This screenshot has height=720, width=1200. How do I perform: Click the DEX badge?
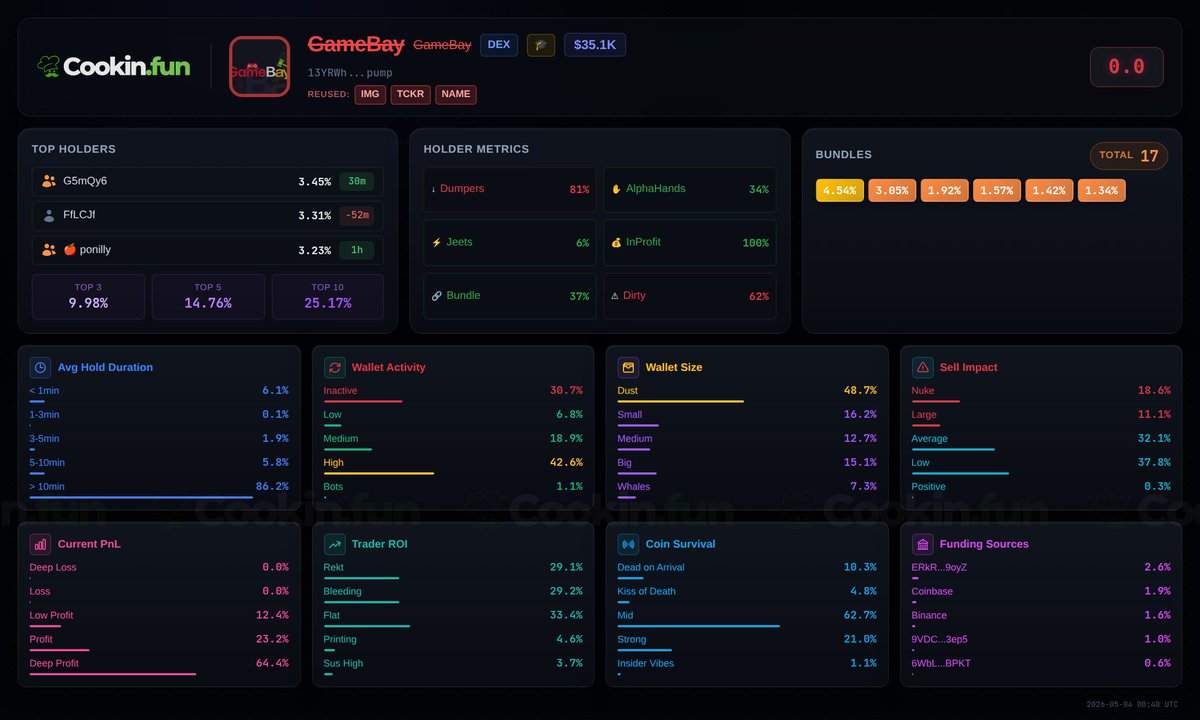499,45
